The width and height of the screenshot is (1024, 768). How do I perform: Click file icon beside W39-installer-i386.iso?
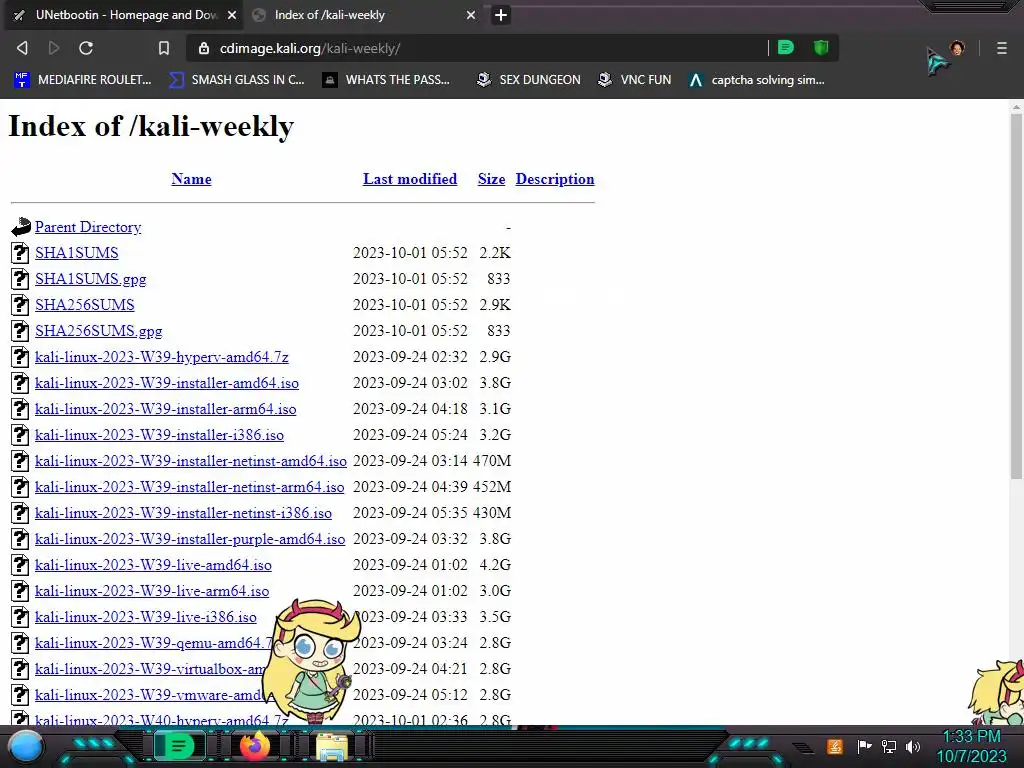coord(20,435)
